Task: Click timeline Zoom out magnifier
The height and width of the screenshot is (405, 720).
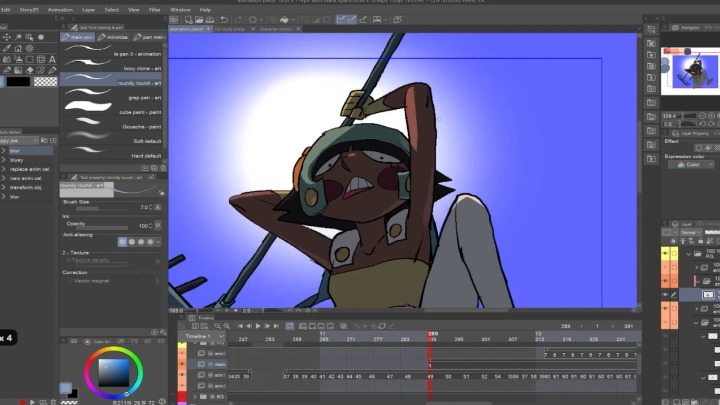Action: point(217,326)
